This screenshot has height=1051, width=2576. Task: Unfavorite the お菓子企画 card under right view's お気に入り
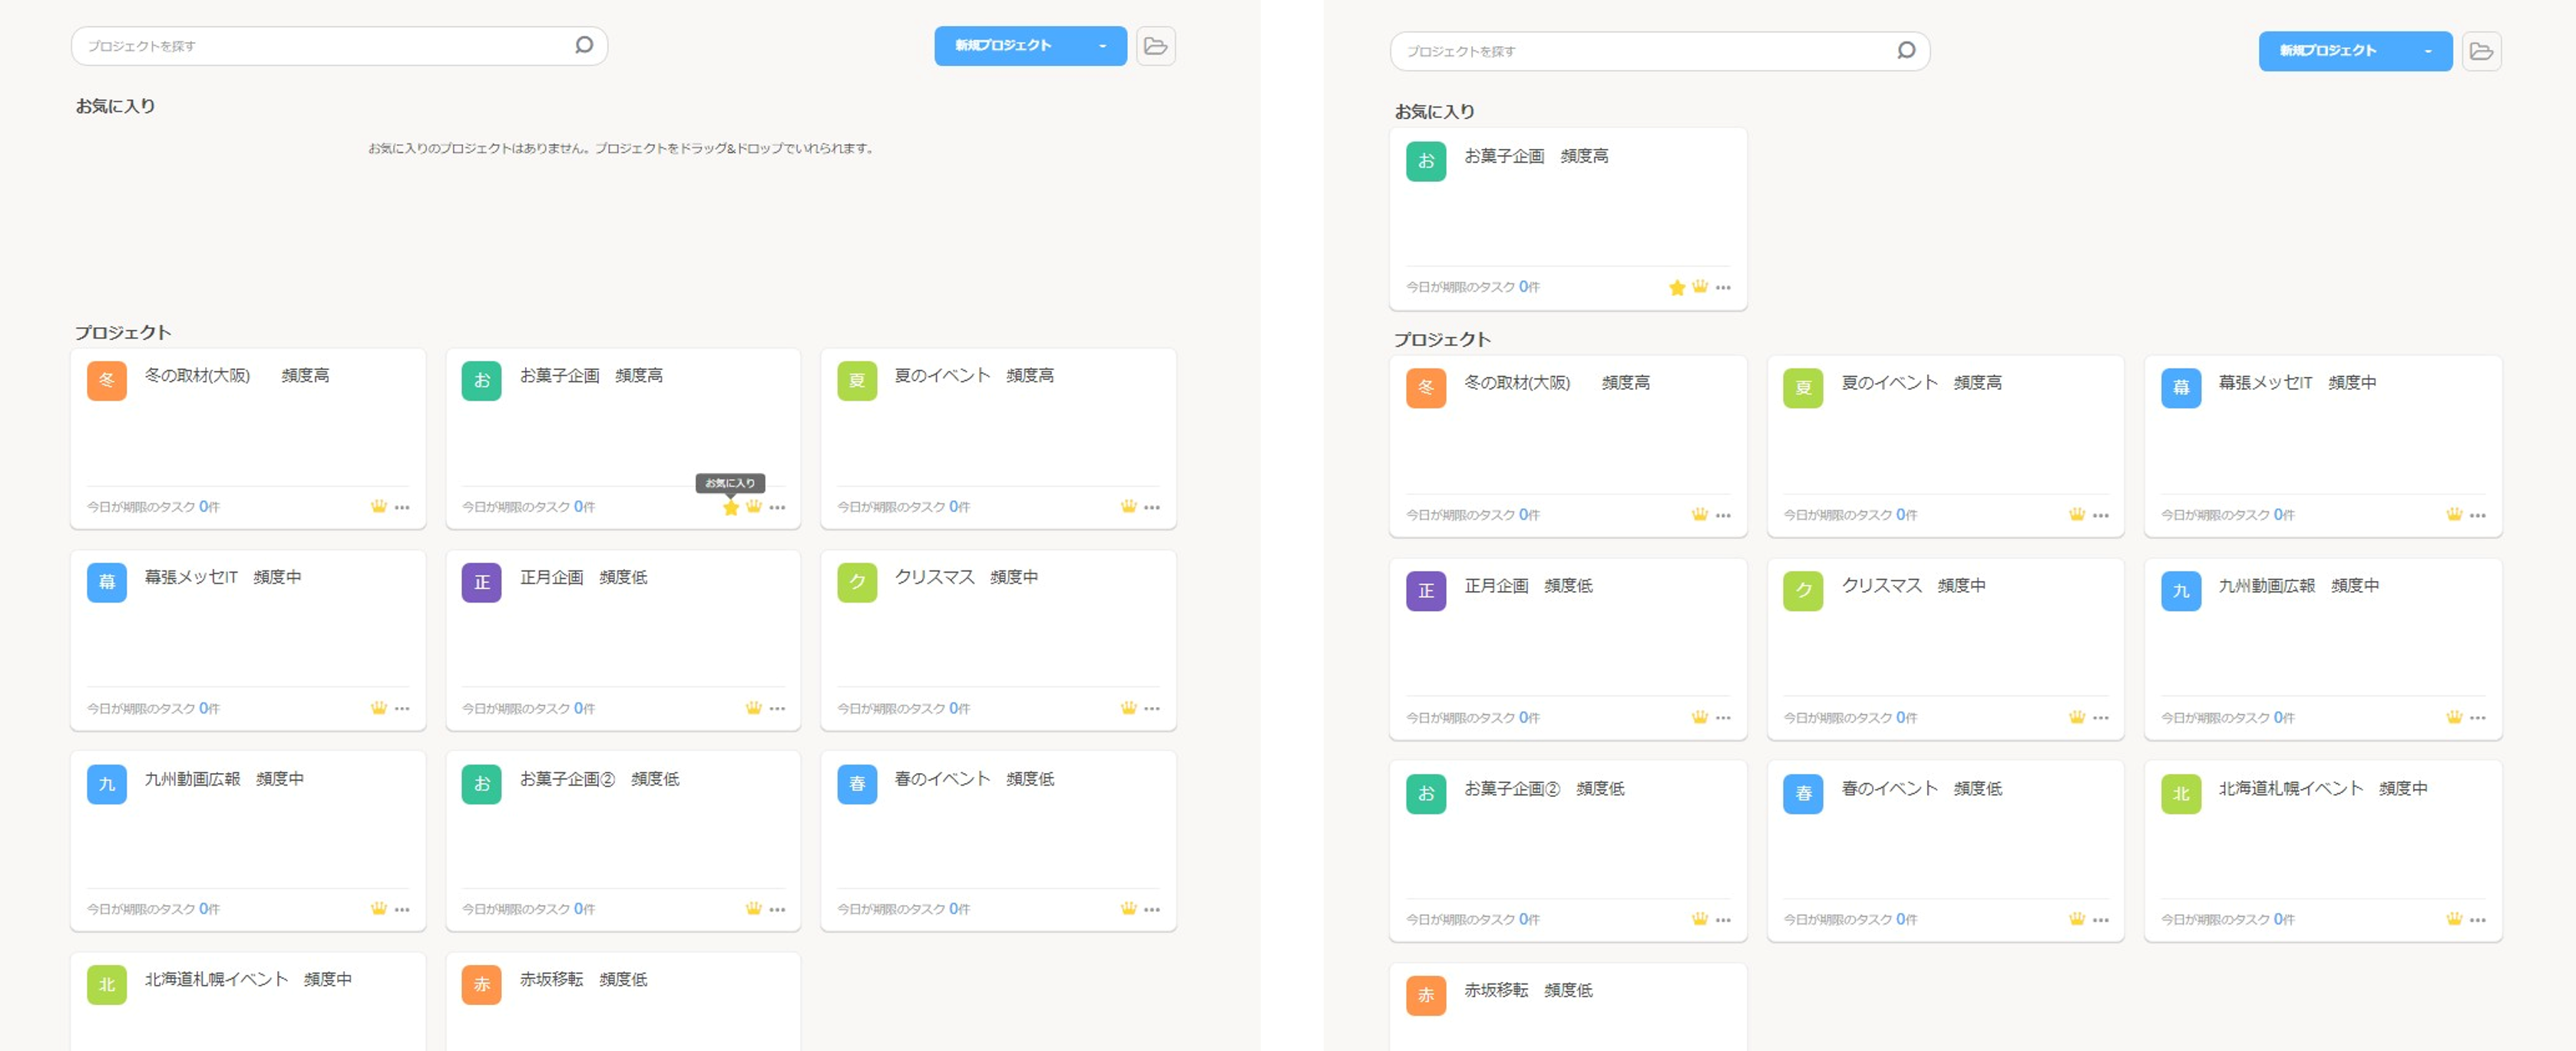[x=1677, y=288]
